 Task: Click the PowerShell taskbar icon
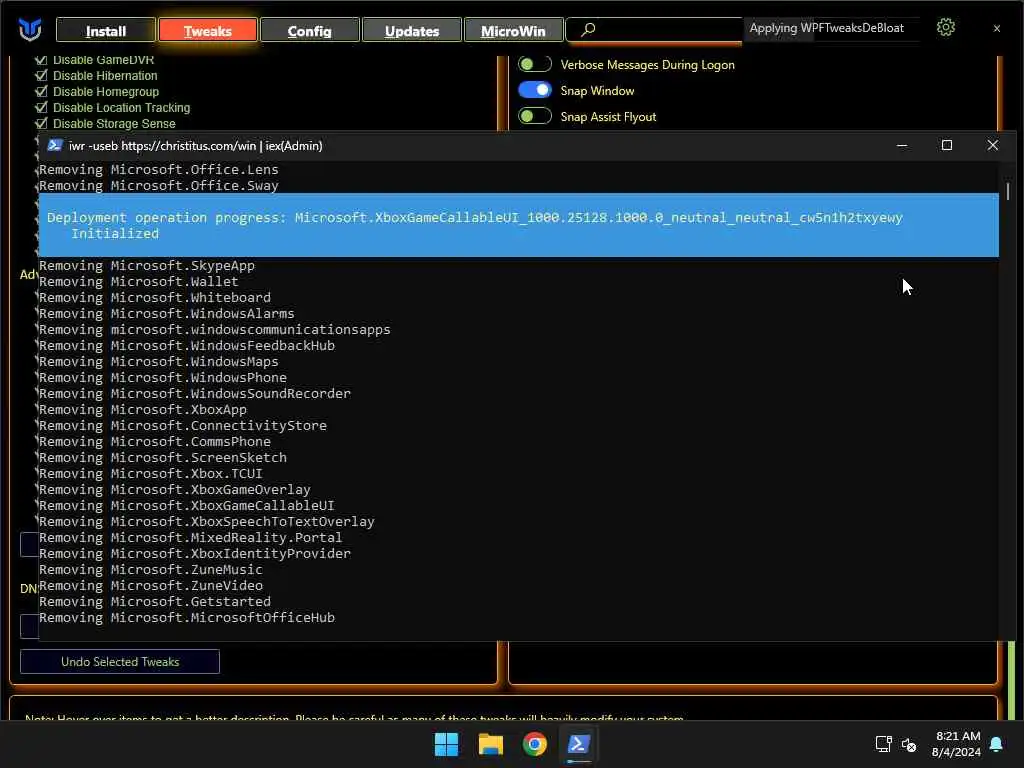click(x=579, y=744)
